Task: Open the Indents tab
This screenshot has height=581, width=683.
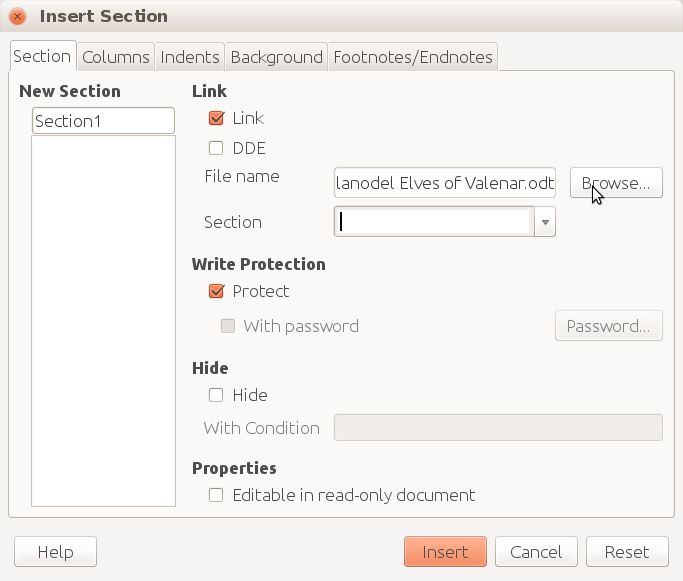Action: (190, 57)
